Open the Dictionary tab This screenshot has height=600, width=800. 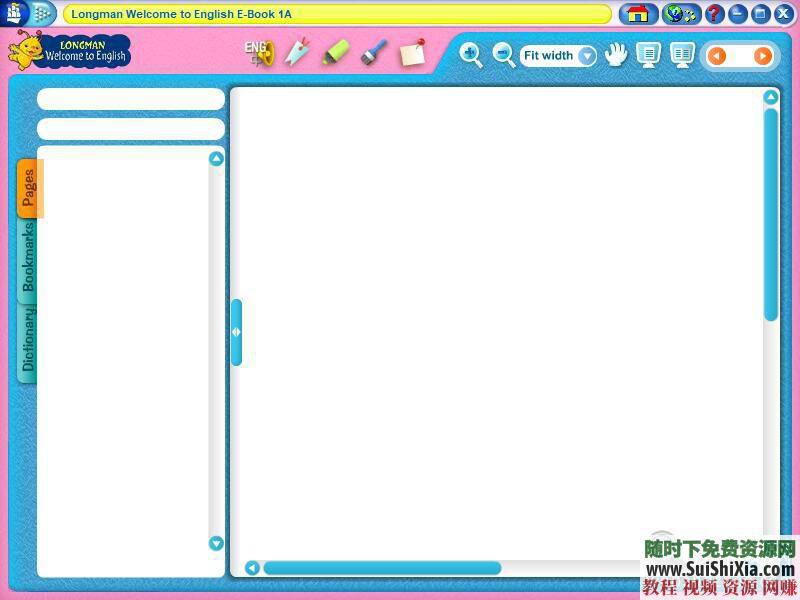[x=28, y=340]
